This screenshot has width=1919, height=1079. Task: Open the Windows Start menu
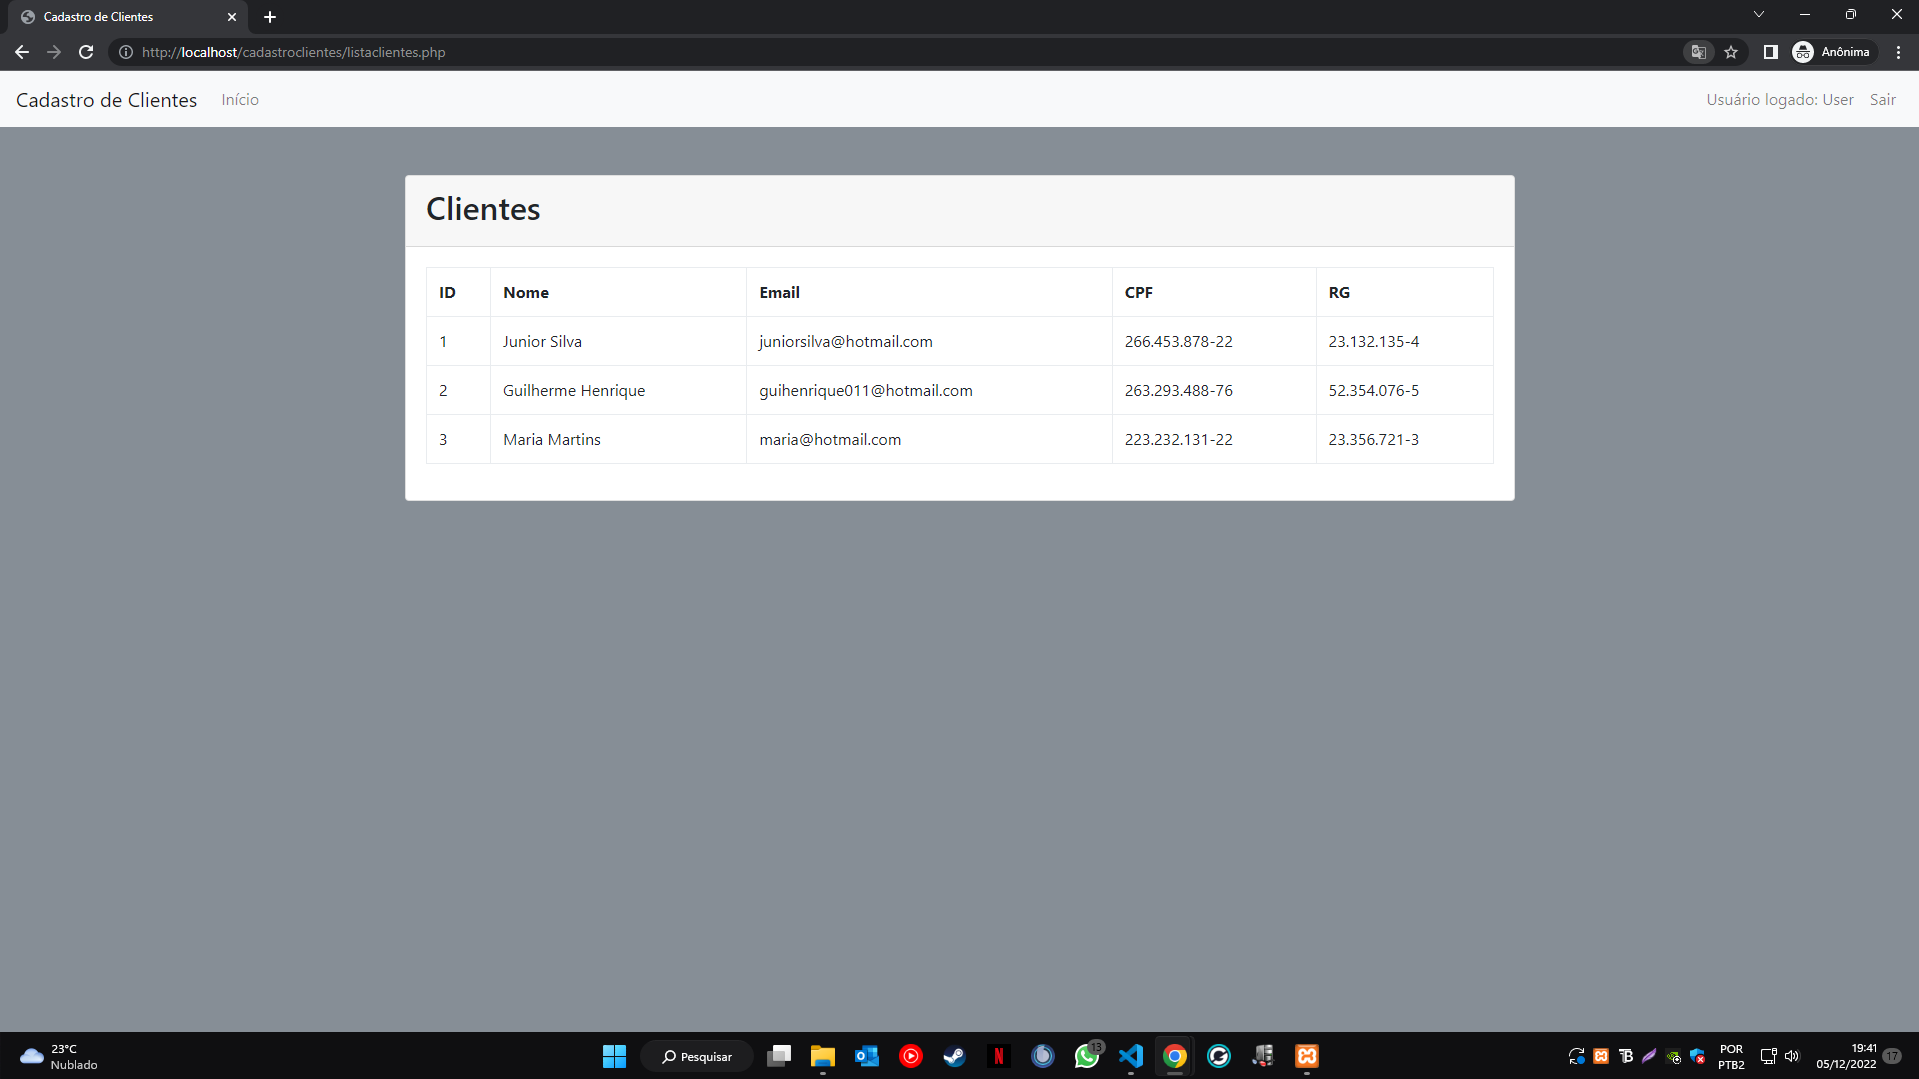pyautogui.click(x=614, y=1056)
